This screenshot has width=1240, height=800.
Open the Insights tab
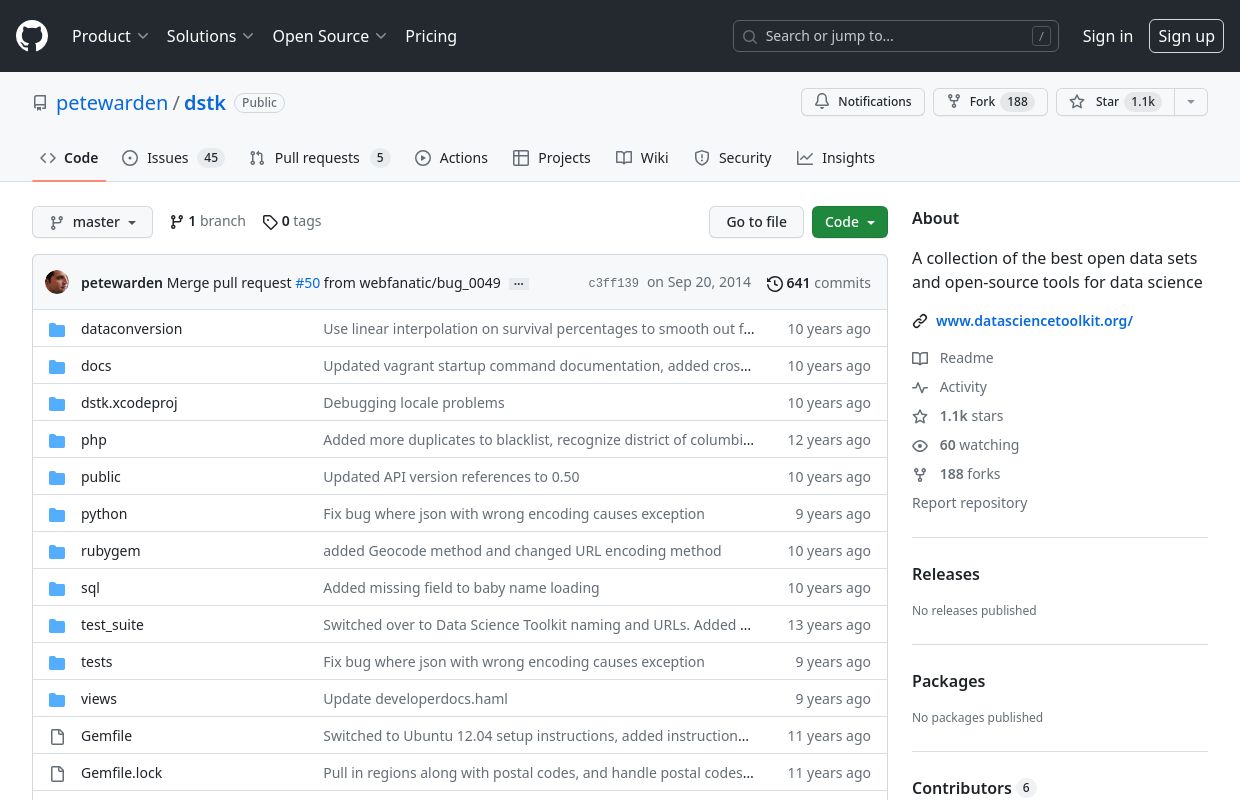click(x=836, y=158)
